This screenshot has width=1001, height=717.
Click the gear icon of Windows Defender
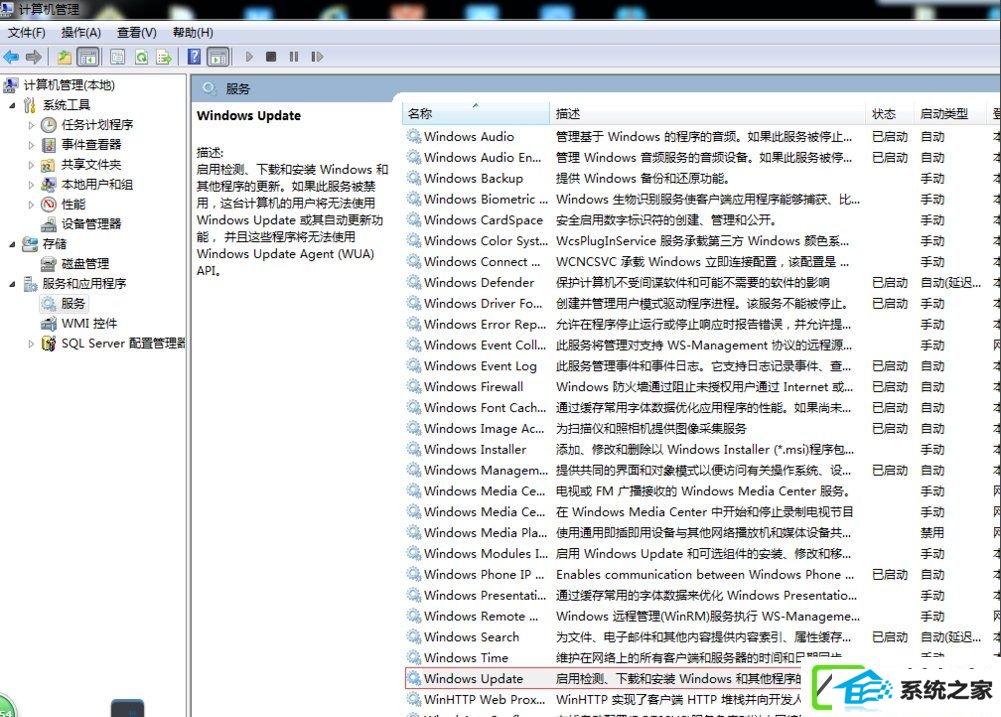pos(414,282)
